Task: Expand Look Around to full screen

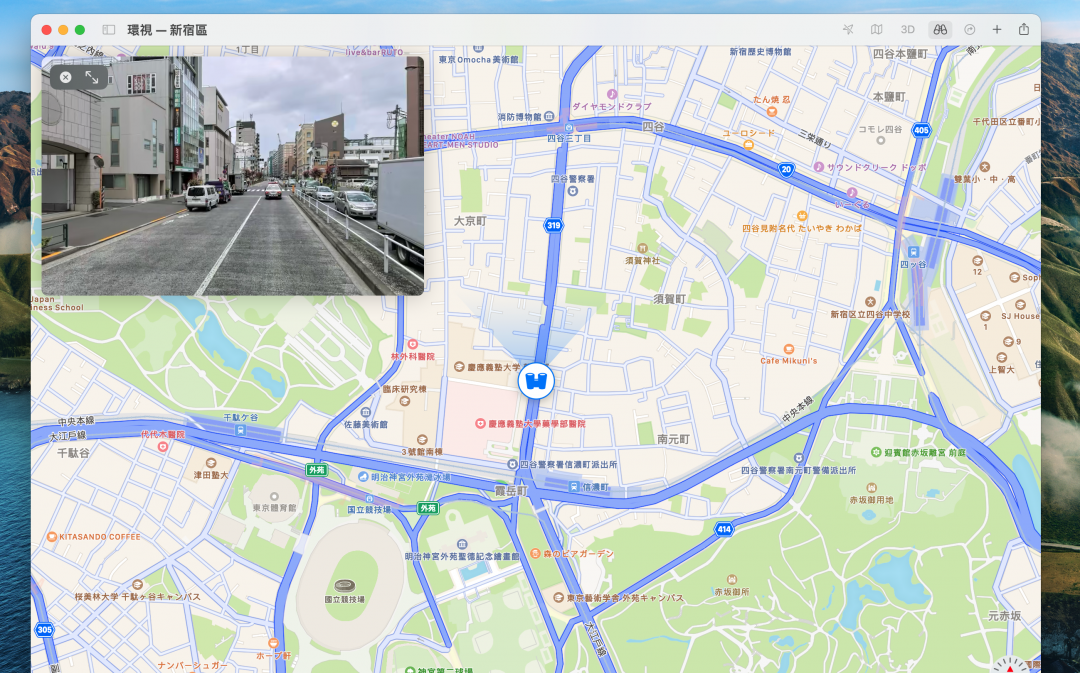Action: (x=92, y=77)
